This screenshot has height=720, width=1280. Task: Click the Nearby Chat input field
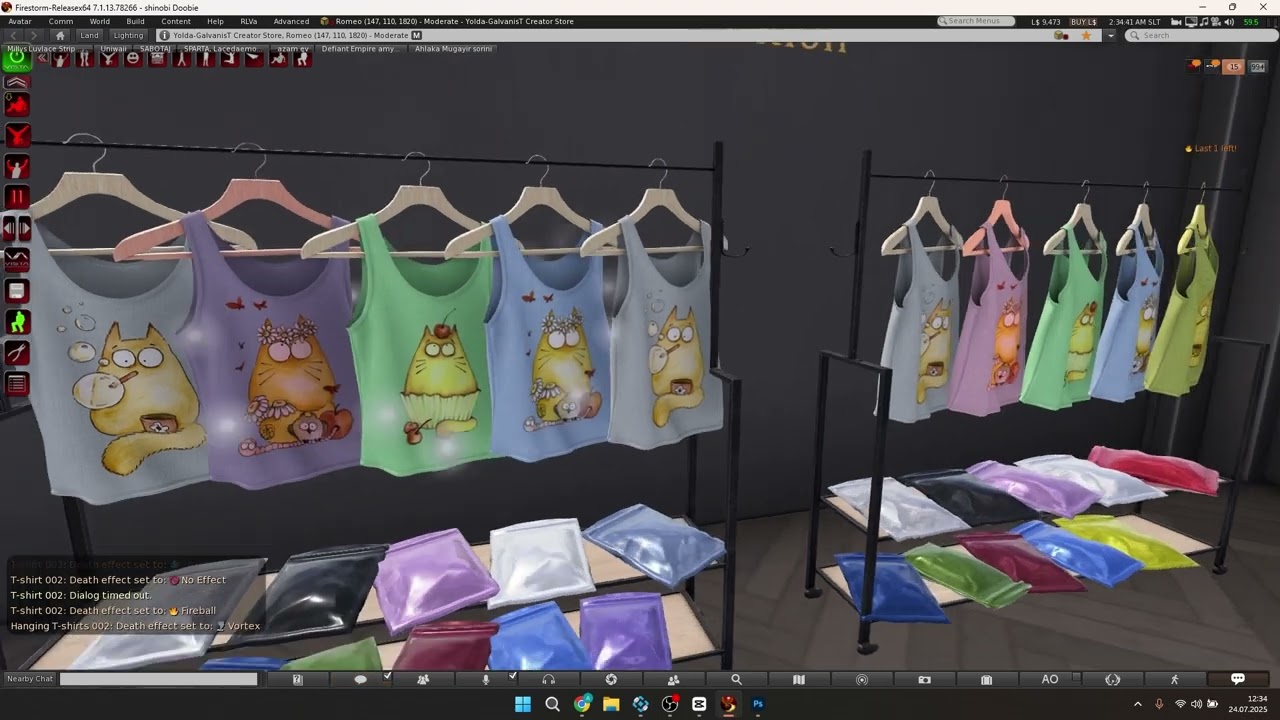point(158,679)
